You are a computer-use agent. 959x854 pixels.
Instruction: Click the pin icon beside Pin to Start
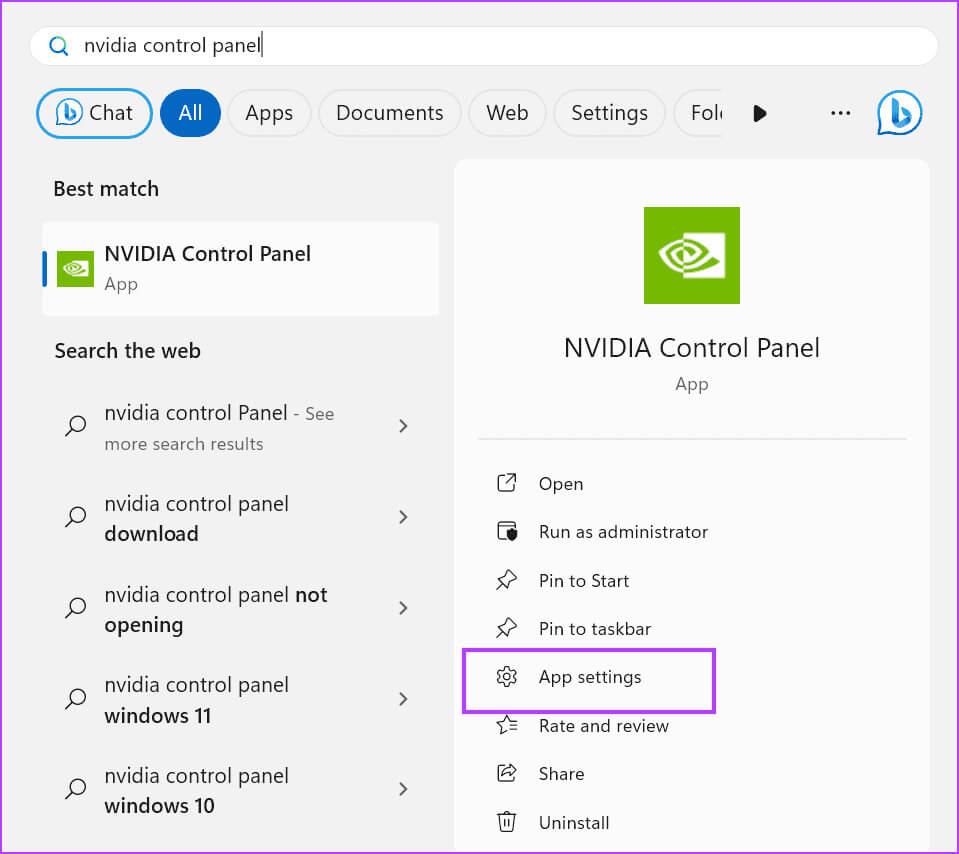point(506,579)
